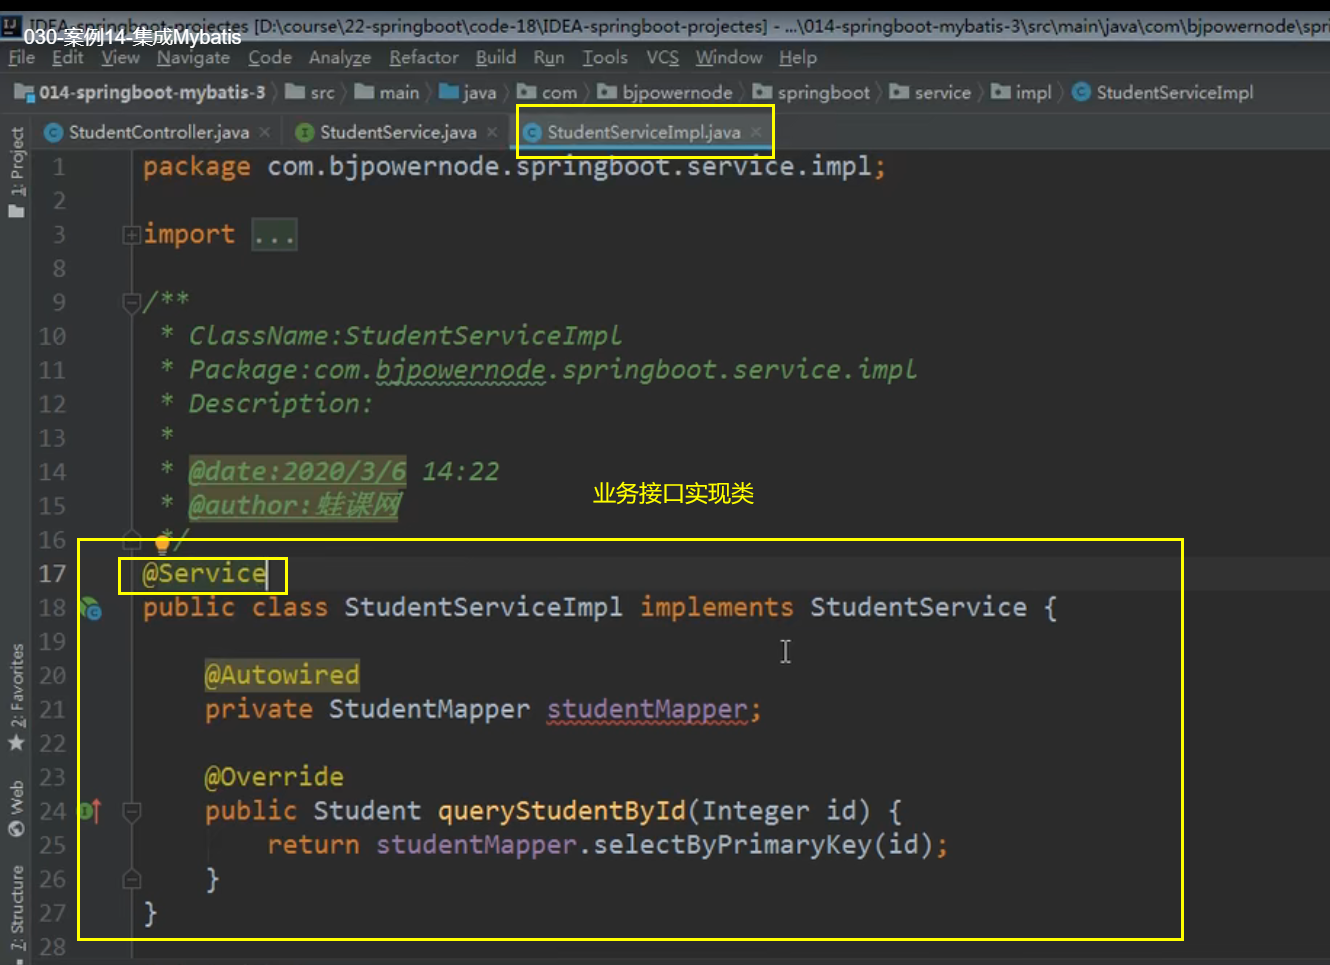Click the @Autowired annotation
The width and height of the screenshot is (1330, 965).
click(281, 675)
